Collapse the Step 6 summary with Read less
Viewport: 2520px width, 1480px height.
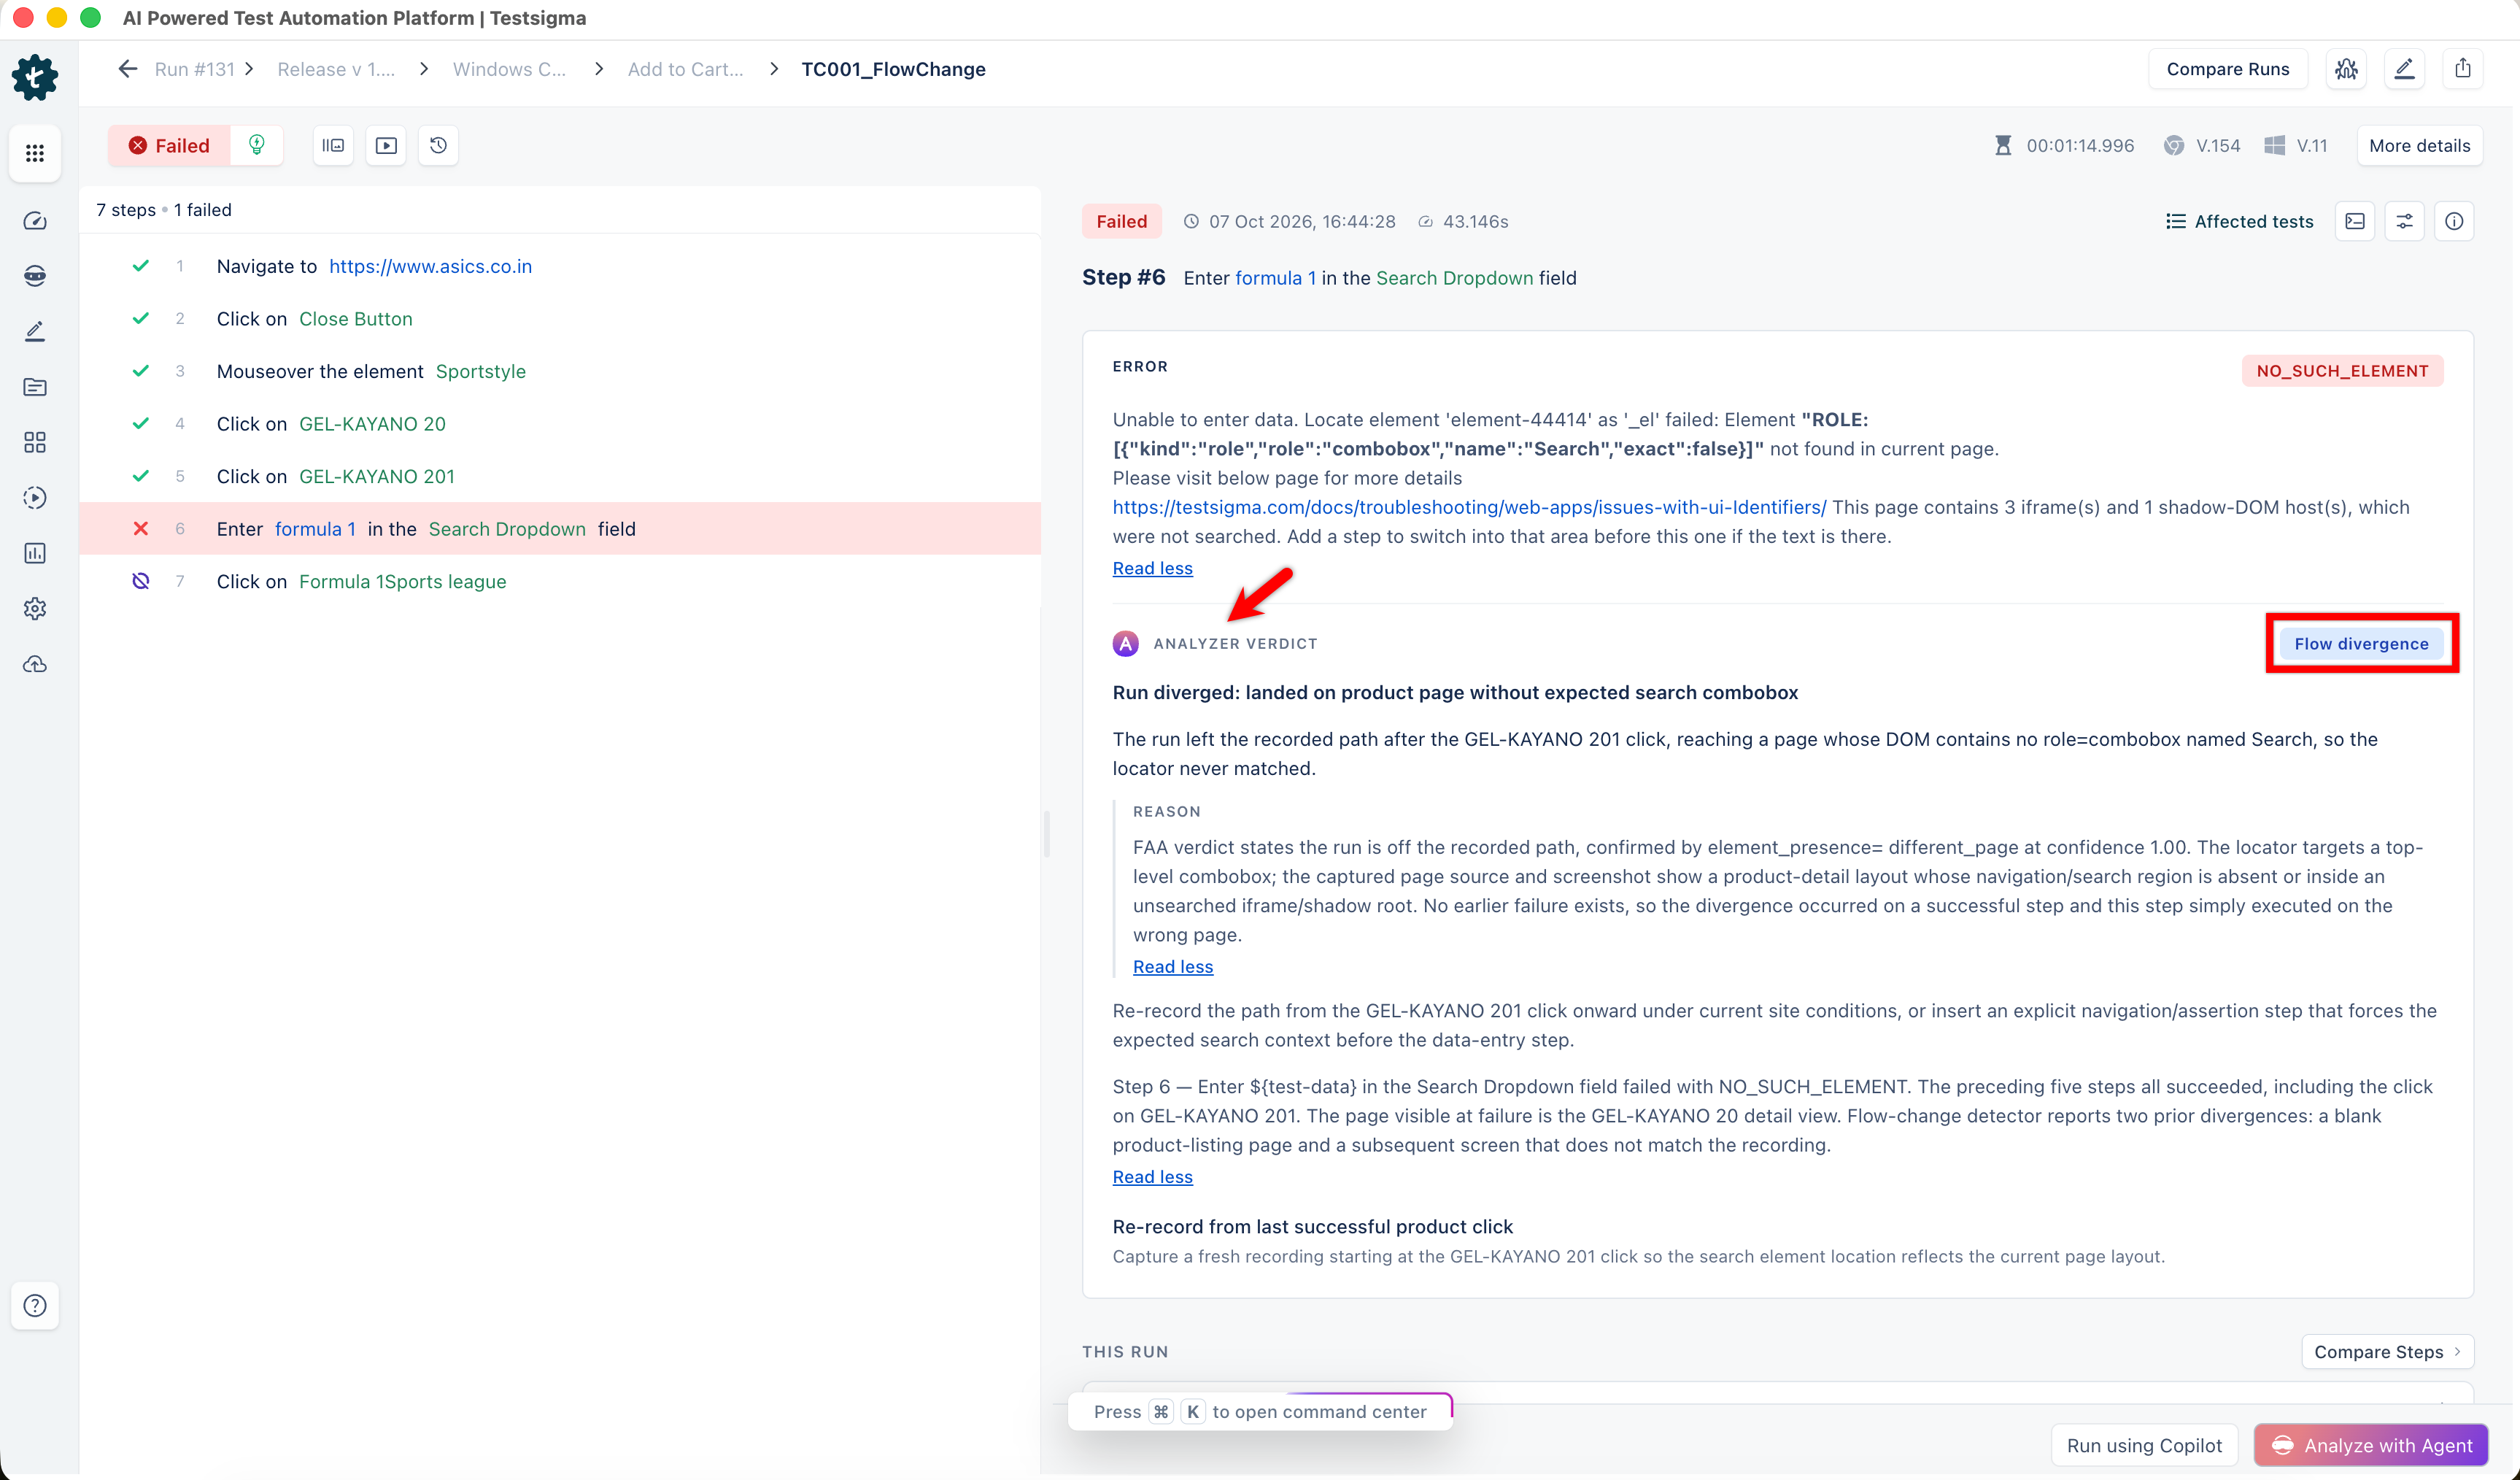(1152, 1177)
